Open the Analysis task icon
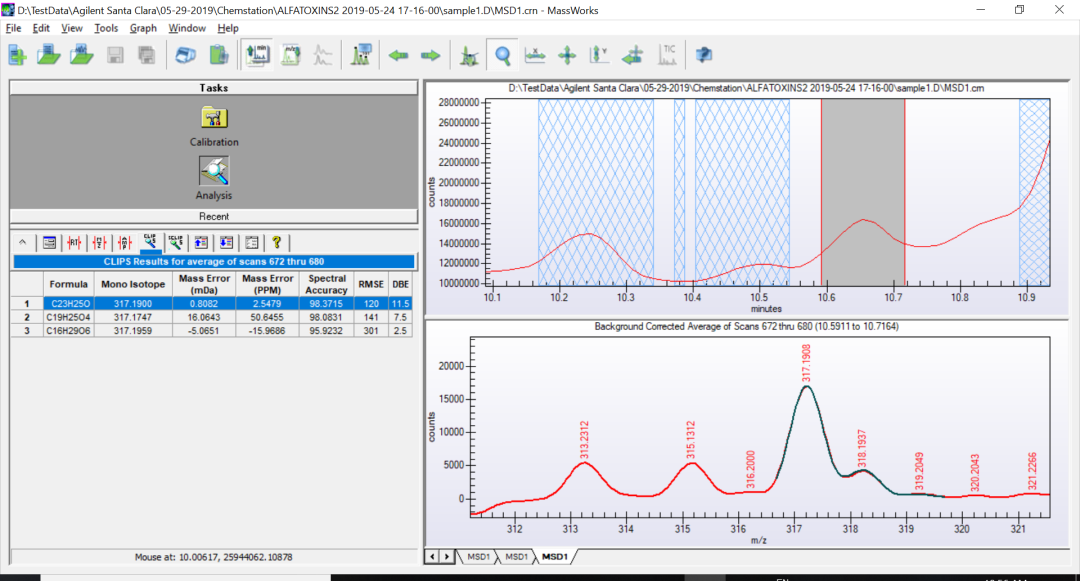Viewport: 1080px width, 581px height. point(214,171)
